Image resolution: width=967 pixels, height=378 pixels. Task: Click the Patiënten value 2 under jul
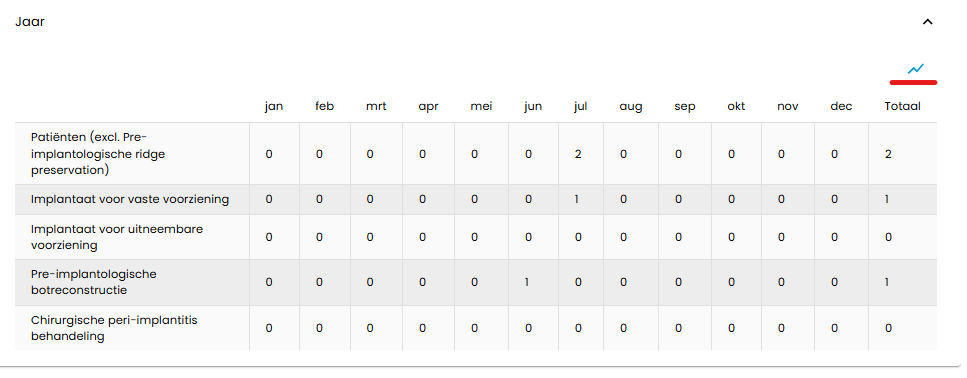[x=578, y=154]
